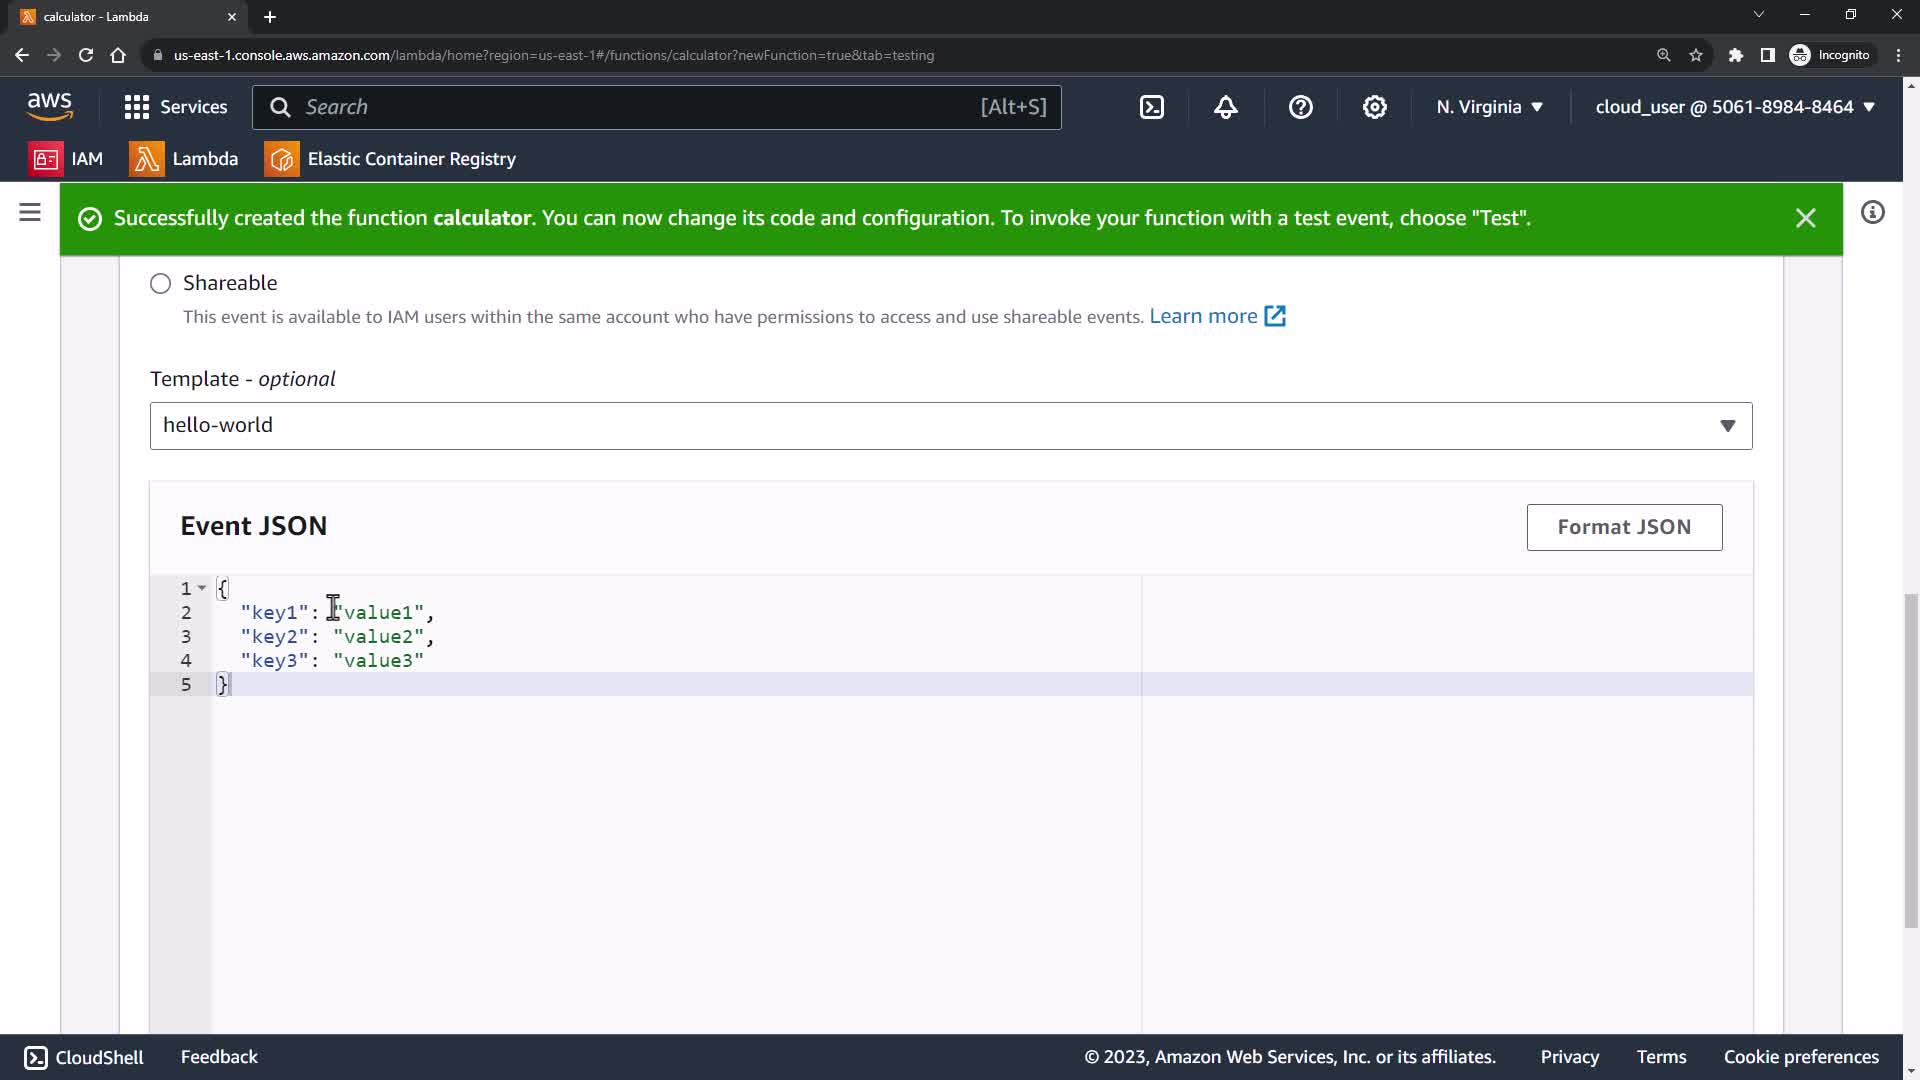Open the notifications bell
Image resolution: width=1920 pixels, height=1080 pixels.
1226,107
